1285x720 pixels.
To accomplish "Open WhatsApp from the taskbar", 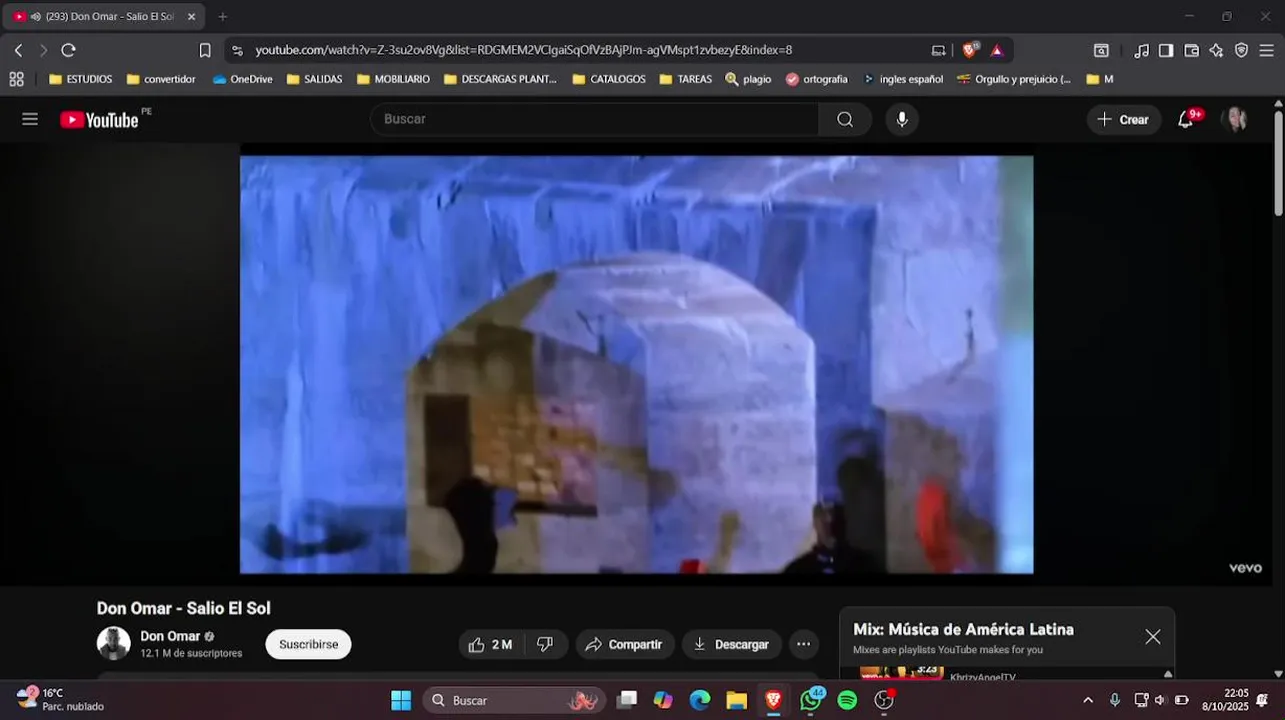I will point(811,700).
